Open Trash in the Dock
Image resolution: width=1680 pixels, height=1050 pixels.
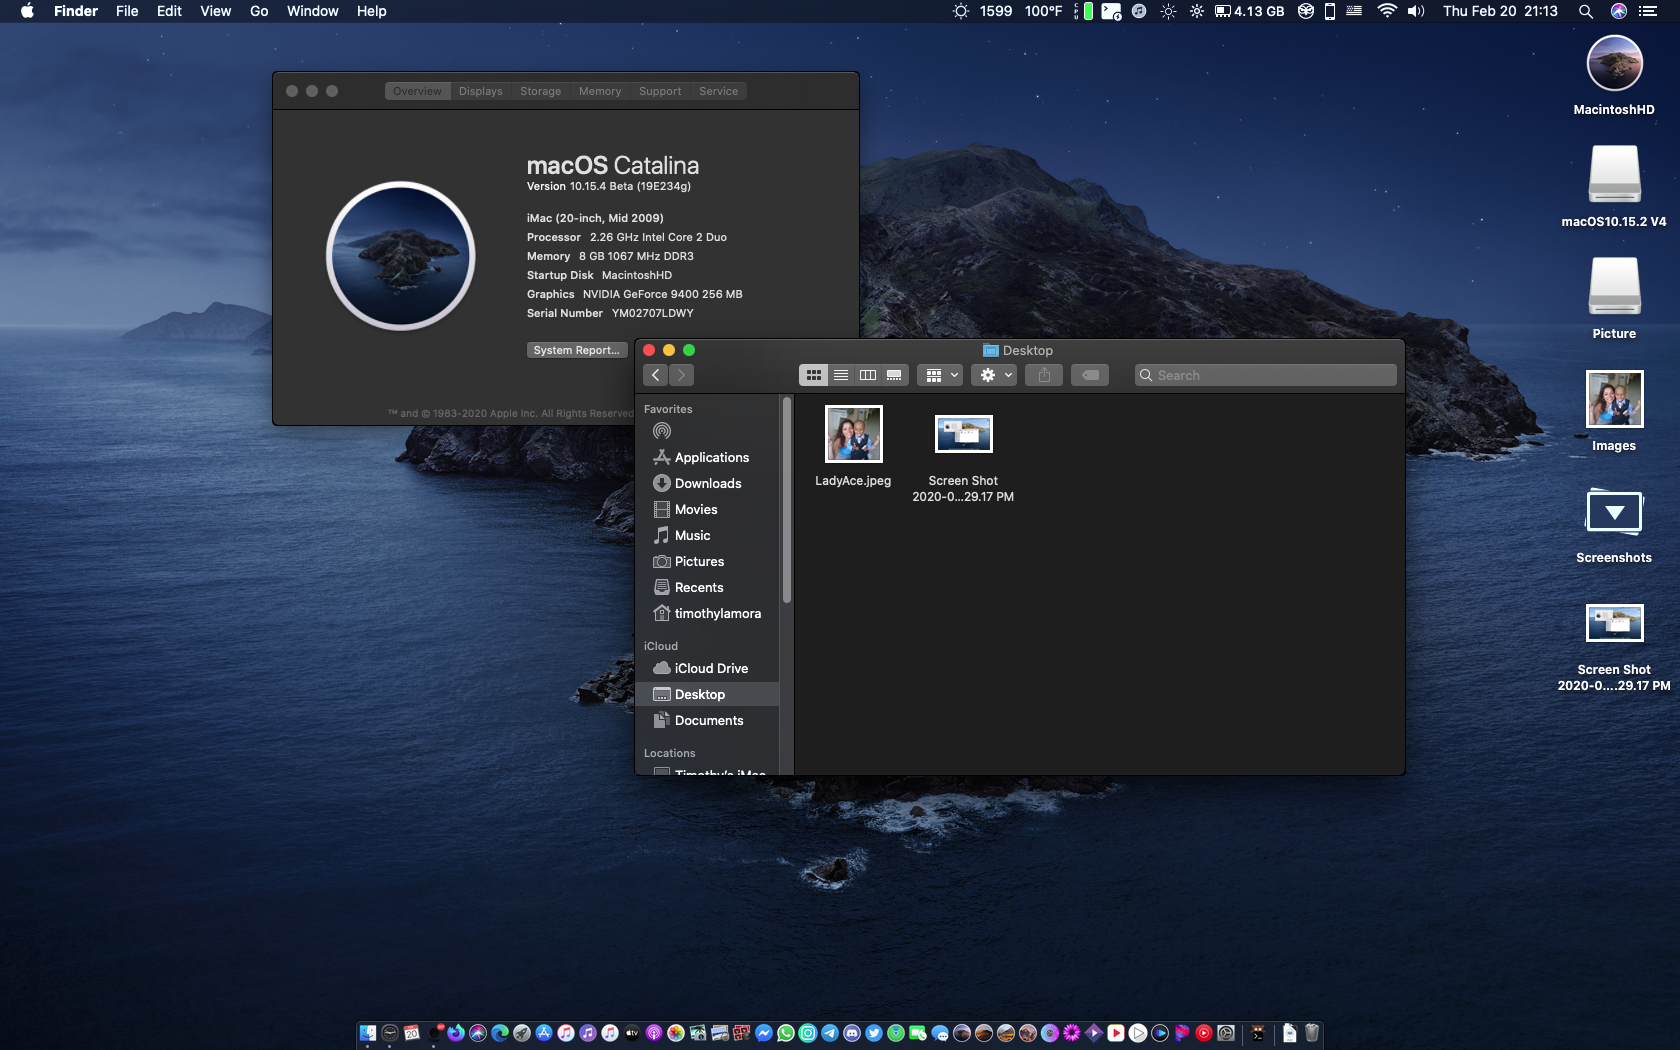tap(1311, 1033)
